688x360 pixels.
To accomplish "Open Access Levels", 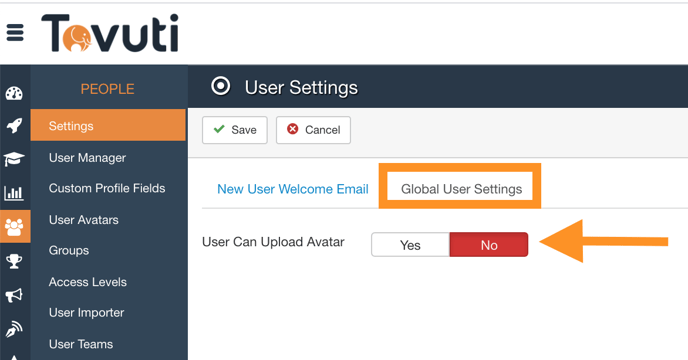I will [88, 282].
